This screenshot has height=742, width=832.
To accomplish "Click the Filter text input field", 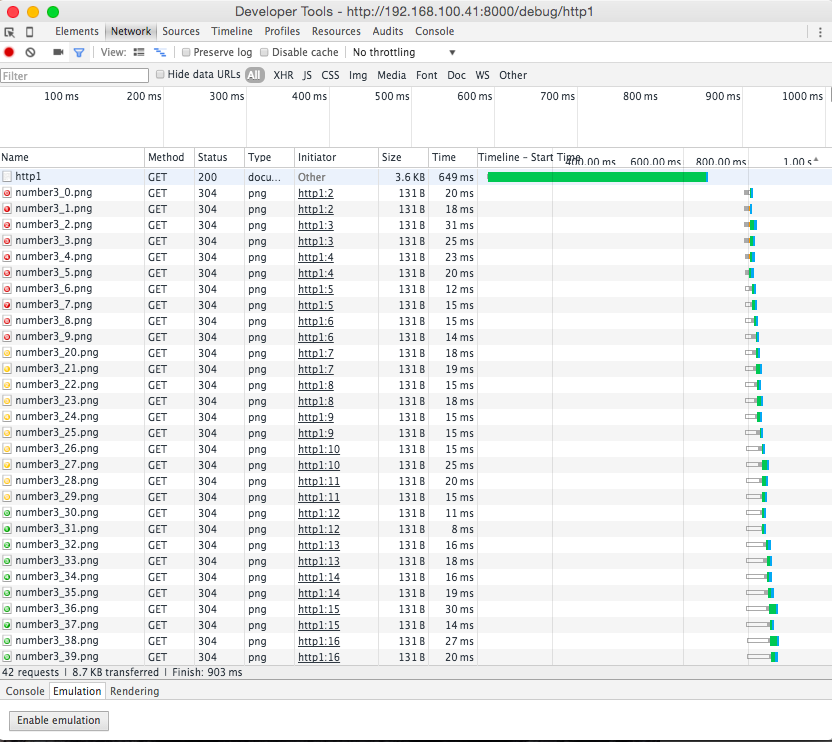I will point(74,75).
